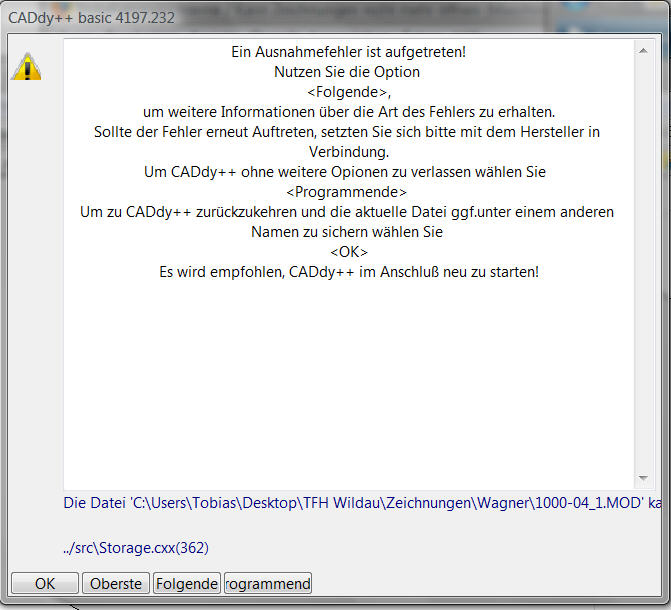Viewport: 671px width, 610px height.
Task: Click the 'Ein Ausnahmefehler ist aufgetreten!' line
Action: (x=348, y=52)
